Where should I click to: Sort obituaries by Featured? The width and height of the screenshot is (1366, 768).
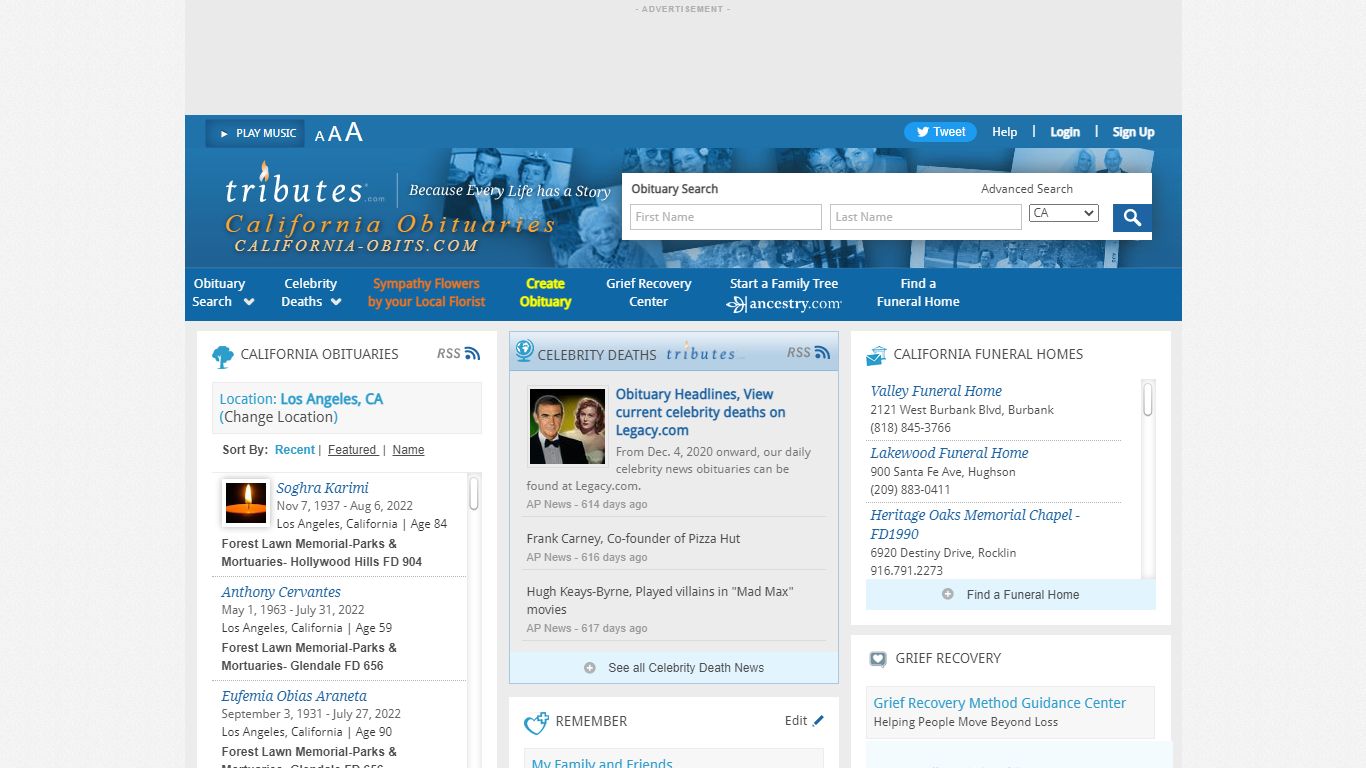[x=353, y=450]
